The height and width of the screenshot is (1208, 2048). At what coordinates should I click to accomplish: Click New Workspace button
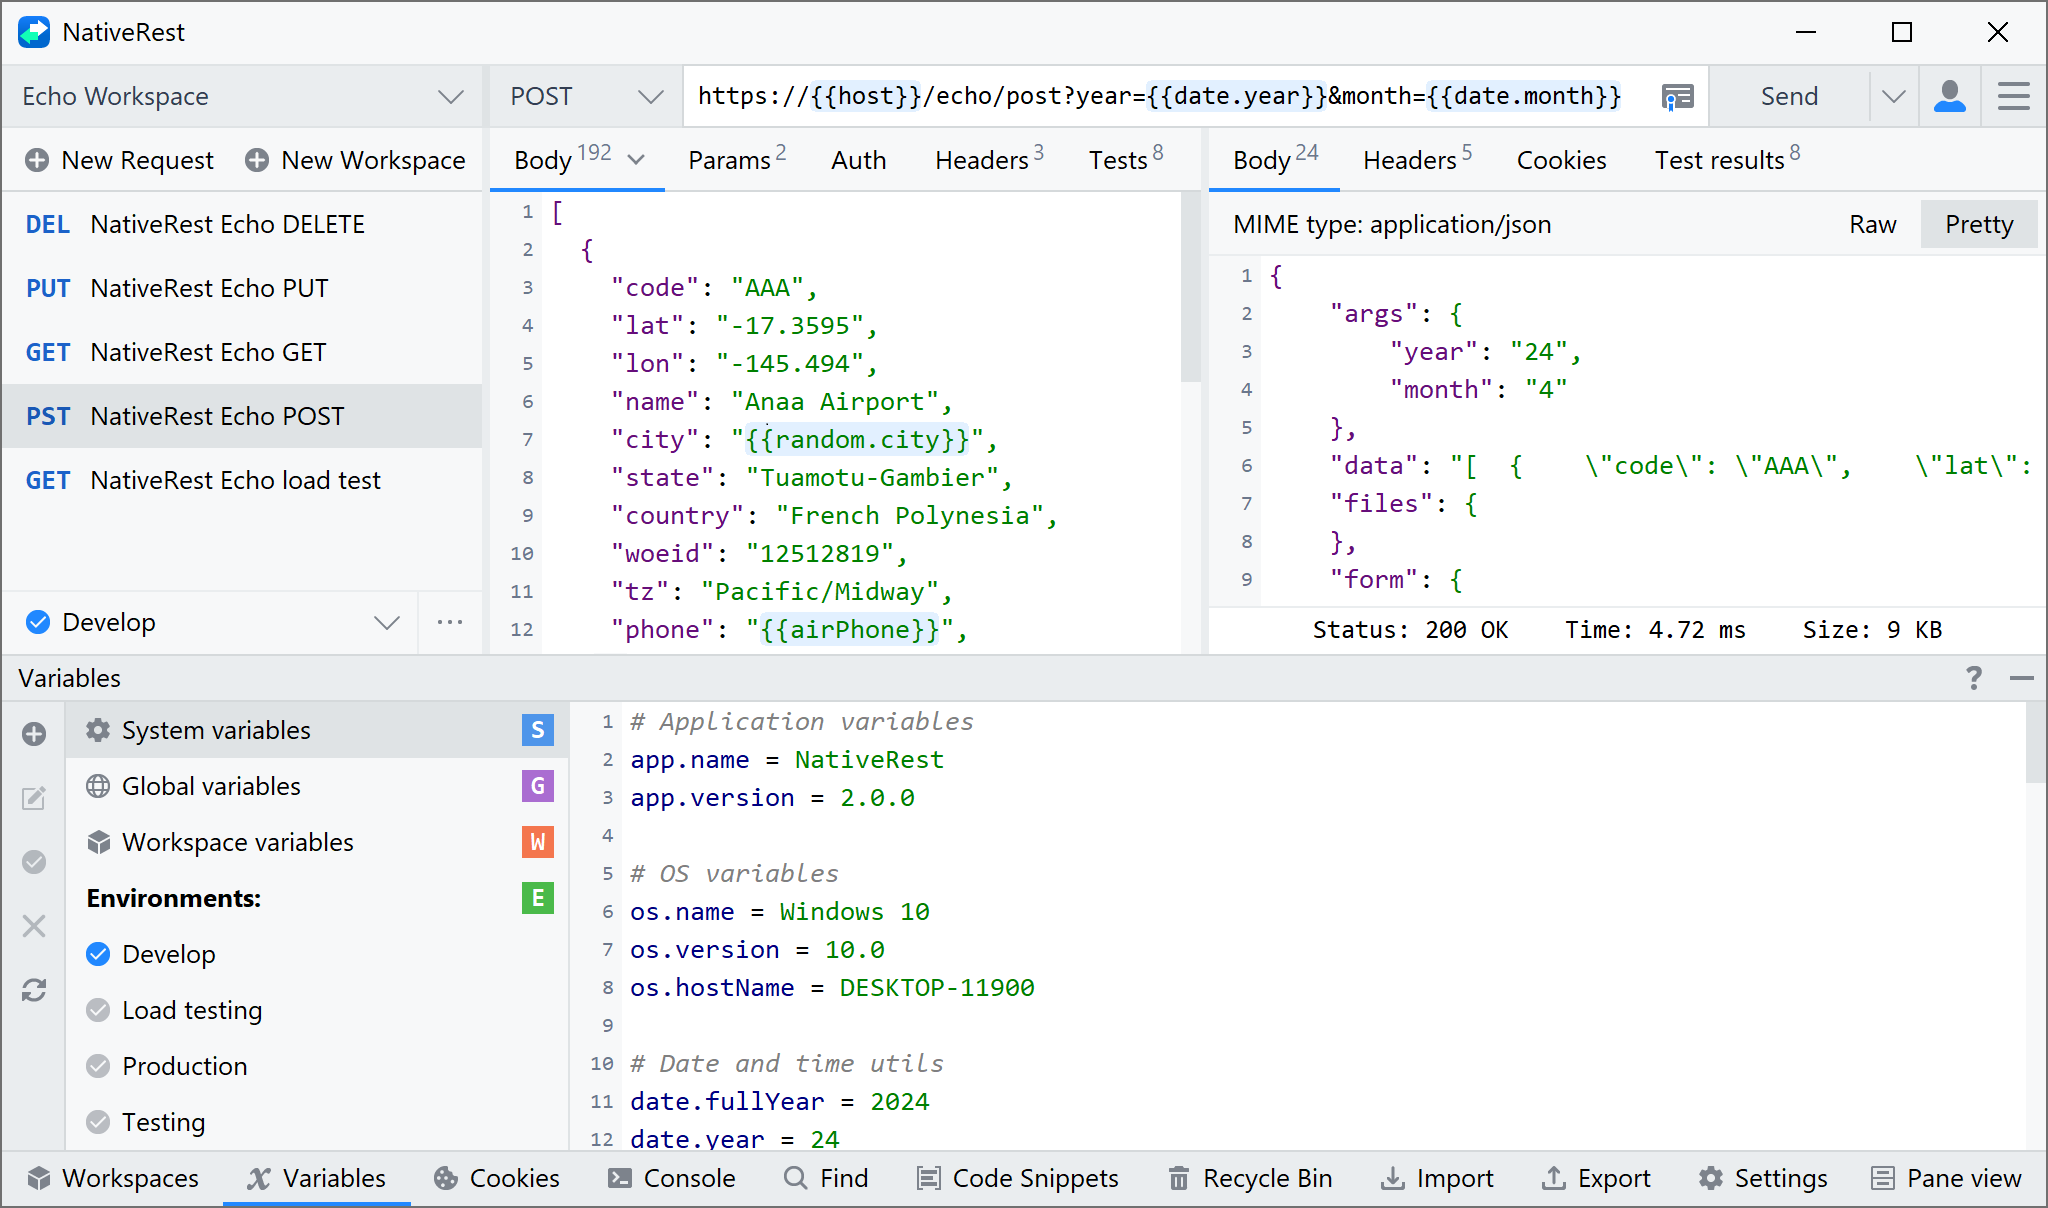[x=356, y=160]
